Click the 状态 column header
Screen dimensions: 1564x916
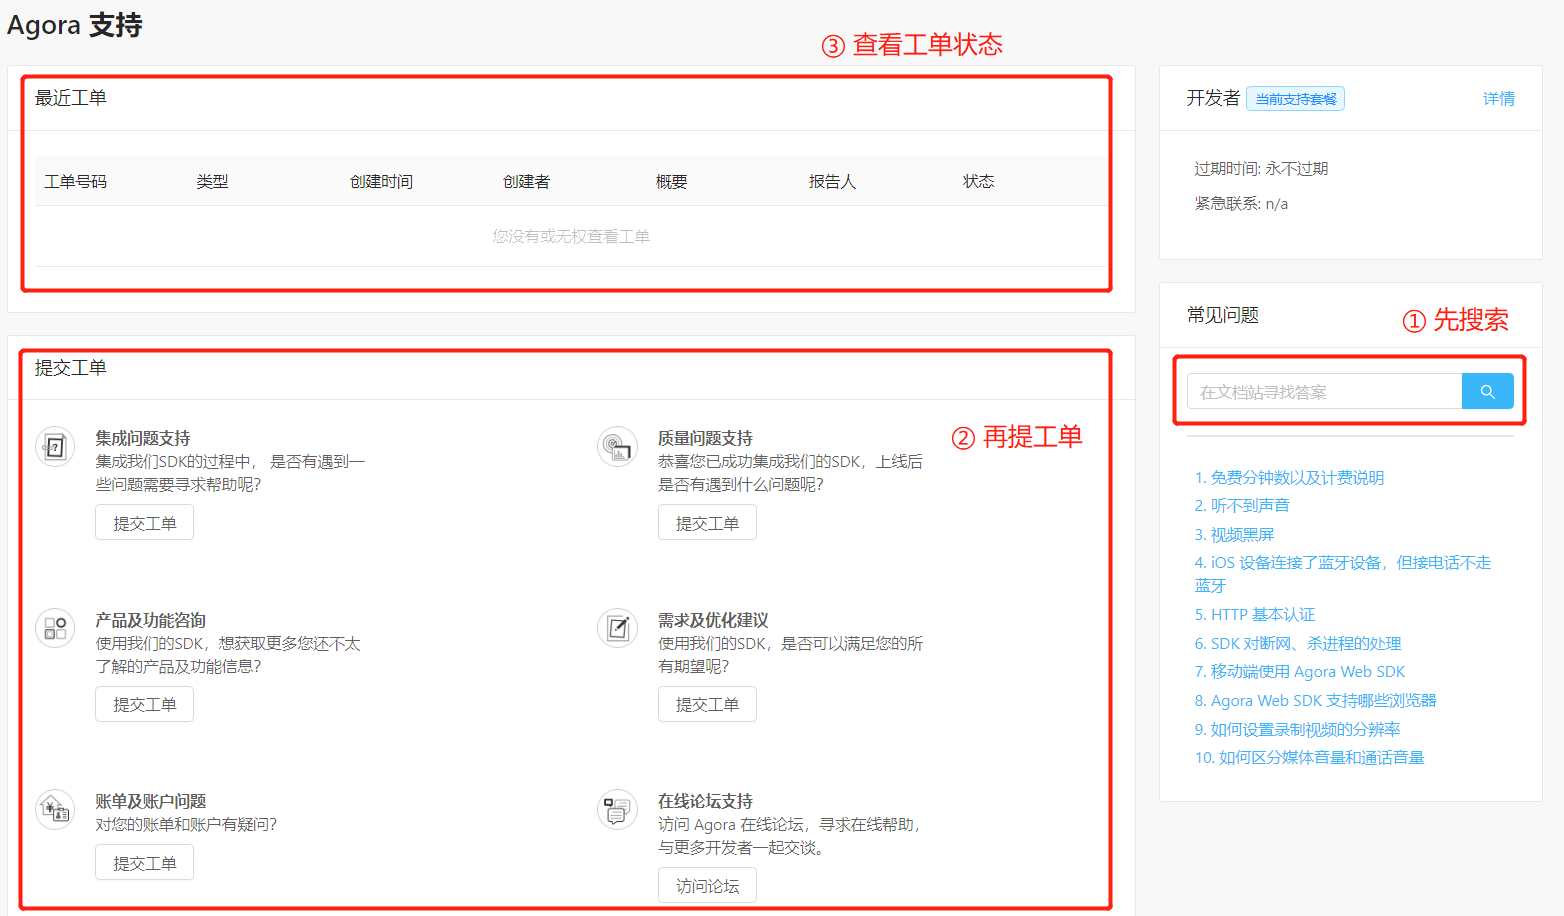tap(978, 181)
